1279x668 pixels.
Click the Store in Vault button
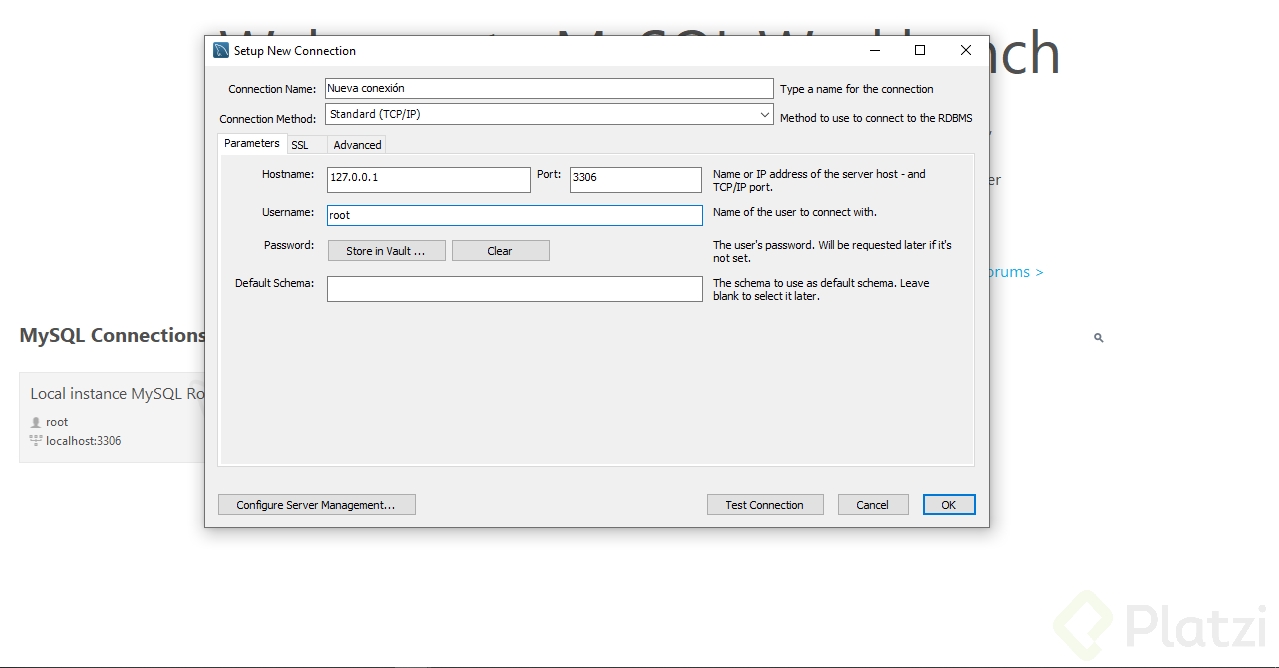tap(386, 251)
